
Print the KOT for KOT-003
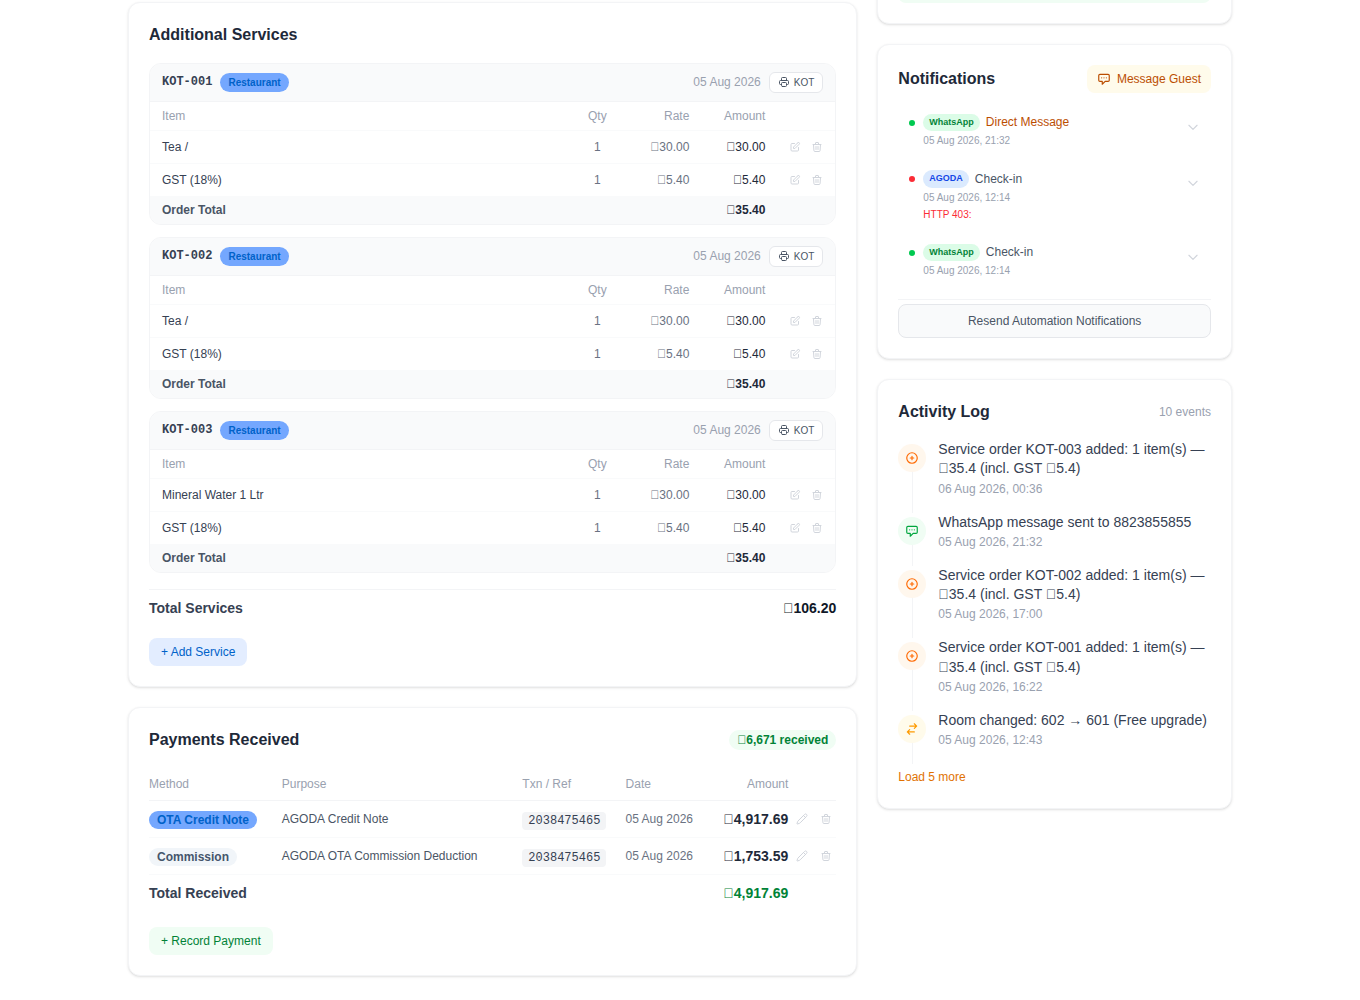(x=796, y=430)
